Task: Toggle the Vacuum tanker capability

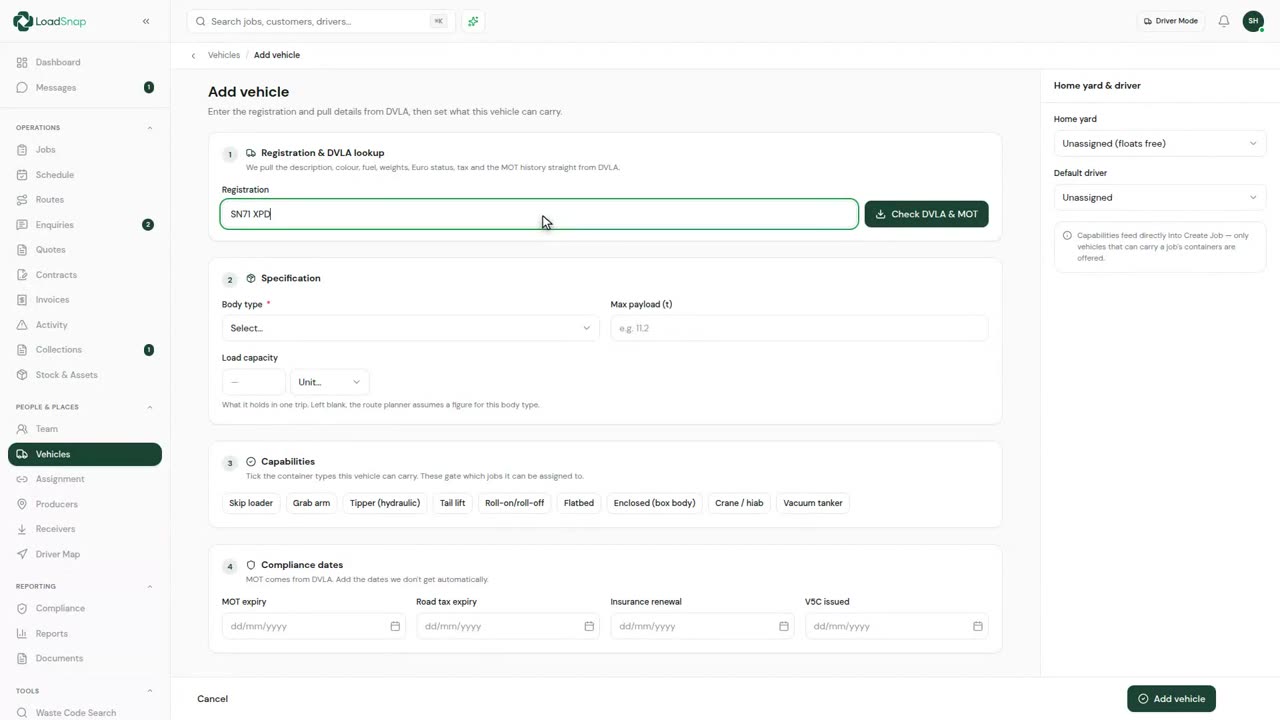Action: pyautogui.click(x=813, y=503)
